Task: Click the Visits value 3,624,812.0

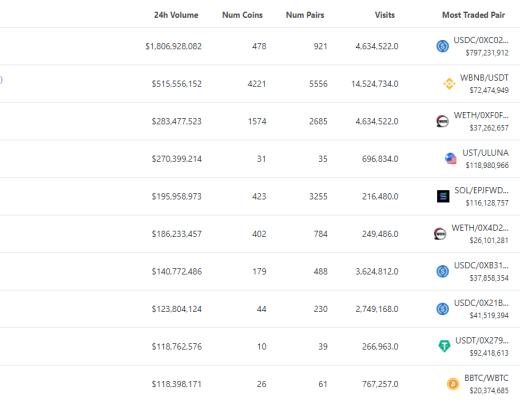Action: pyautogui.click(x=377, y=271)
